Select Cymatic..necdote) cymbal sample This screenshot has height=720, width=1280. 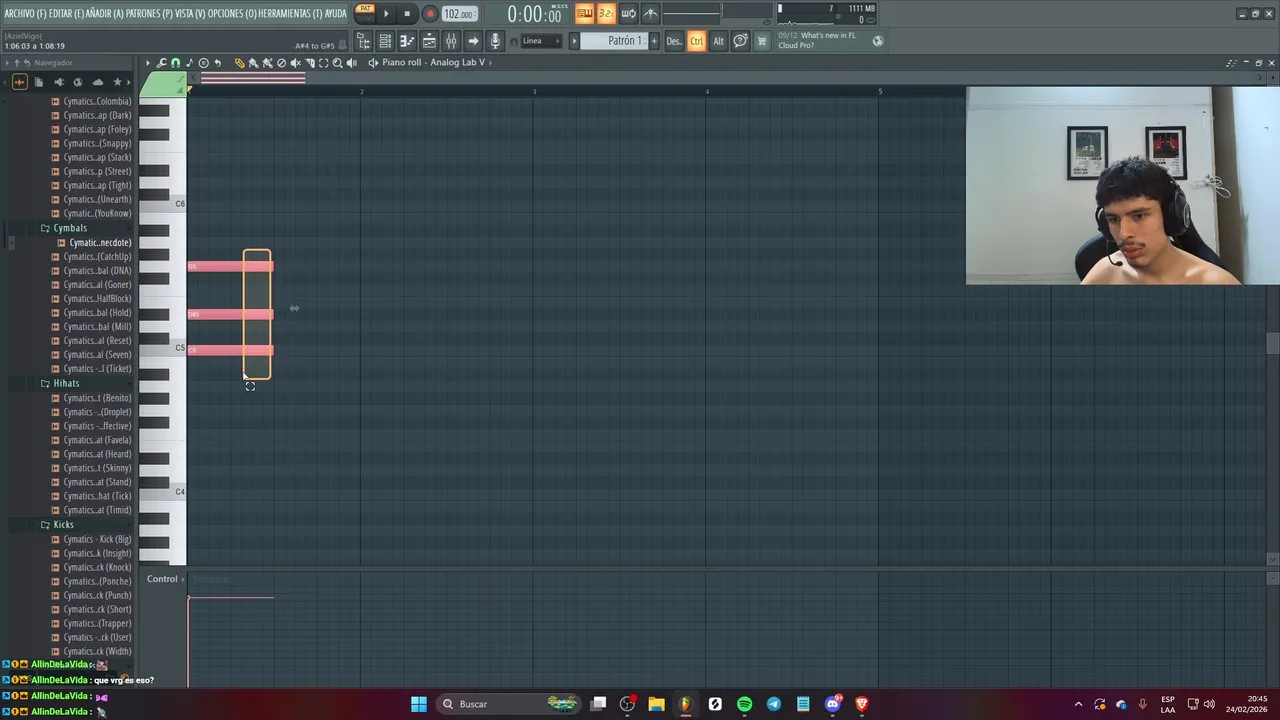point(99,243)
